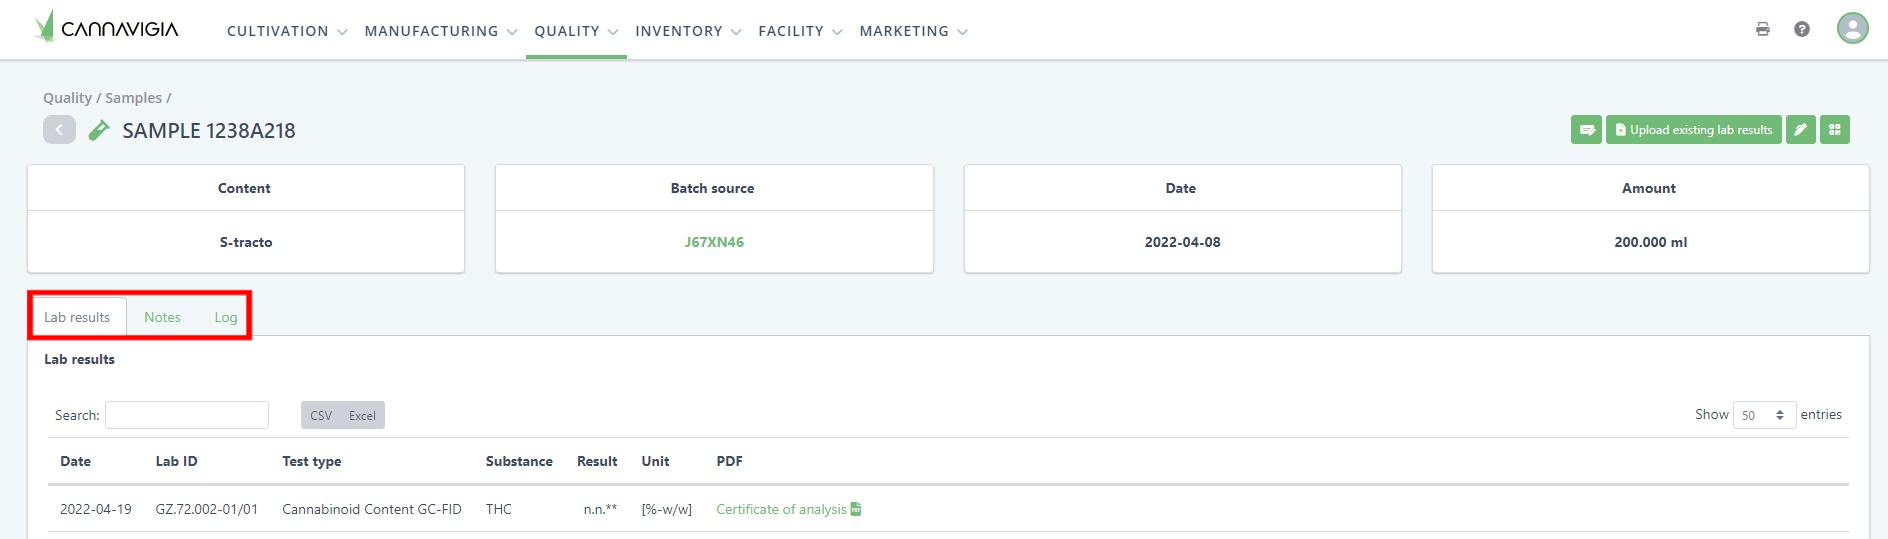This screenshot has width=1888, height=539.
Task: Click Upload existing lab results button
Action: (x=1693, y=130)
